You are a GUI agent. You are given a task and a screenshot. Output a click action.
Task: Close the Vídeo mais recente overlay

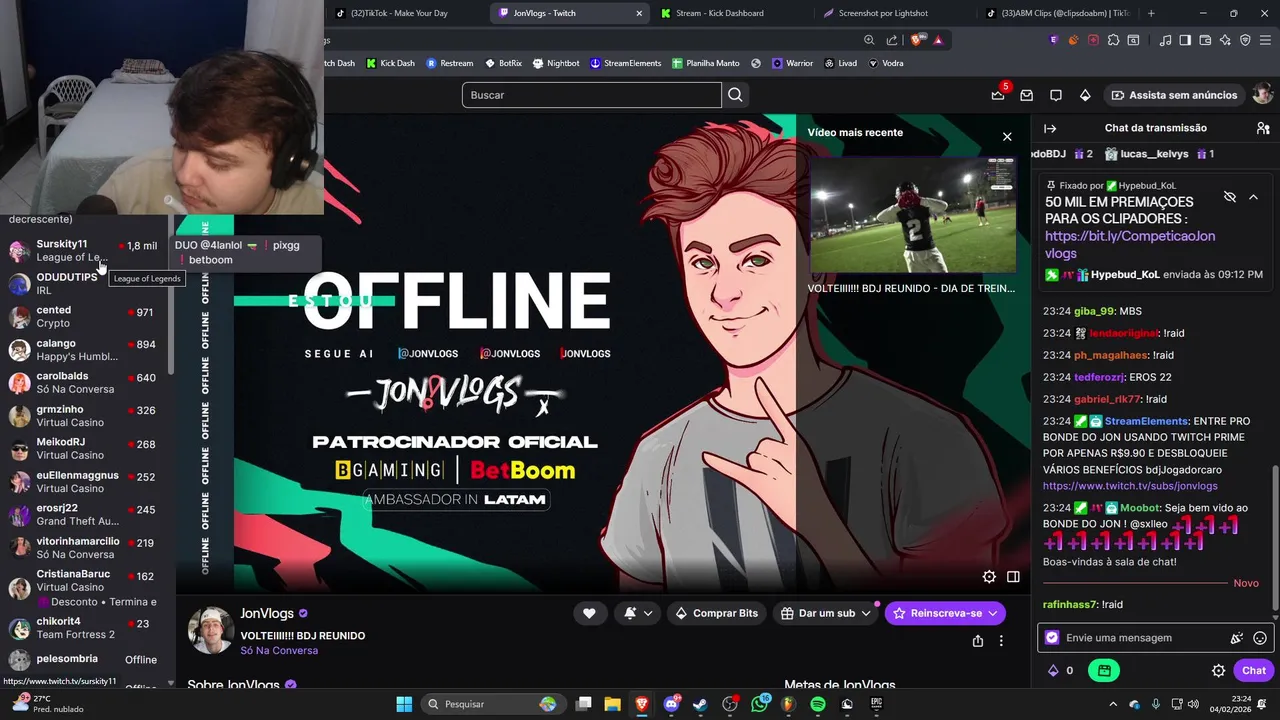pos(1007,137)
